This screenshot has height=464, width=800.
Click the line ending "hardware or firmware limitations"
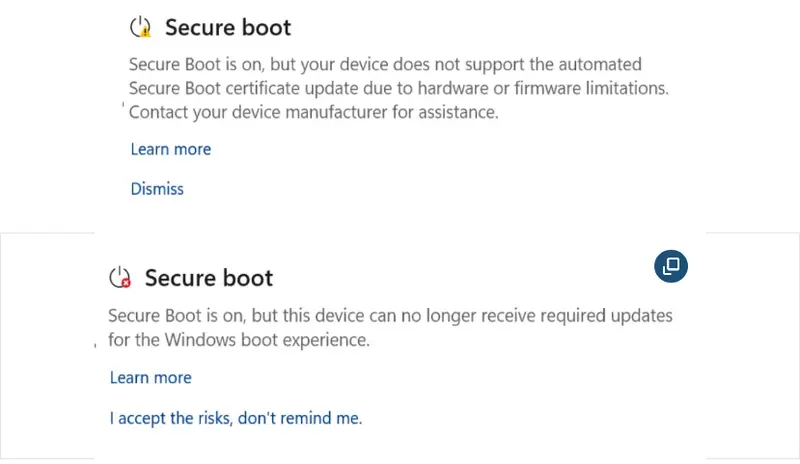tap(398, 88)
